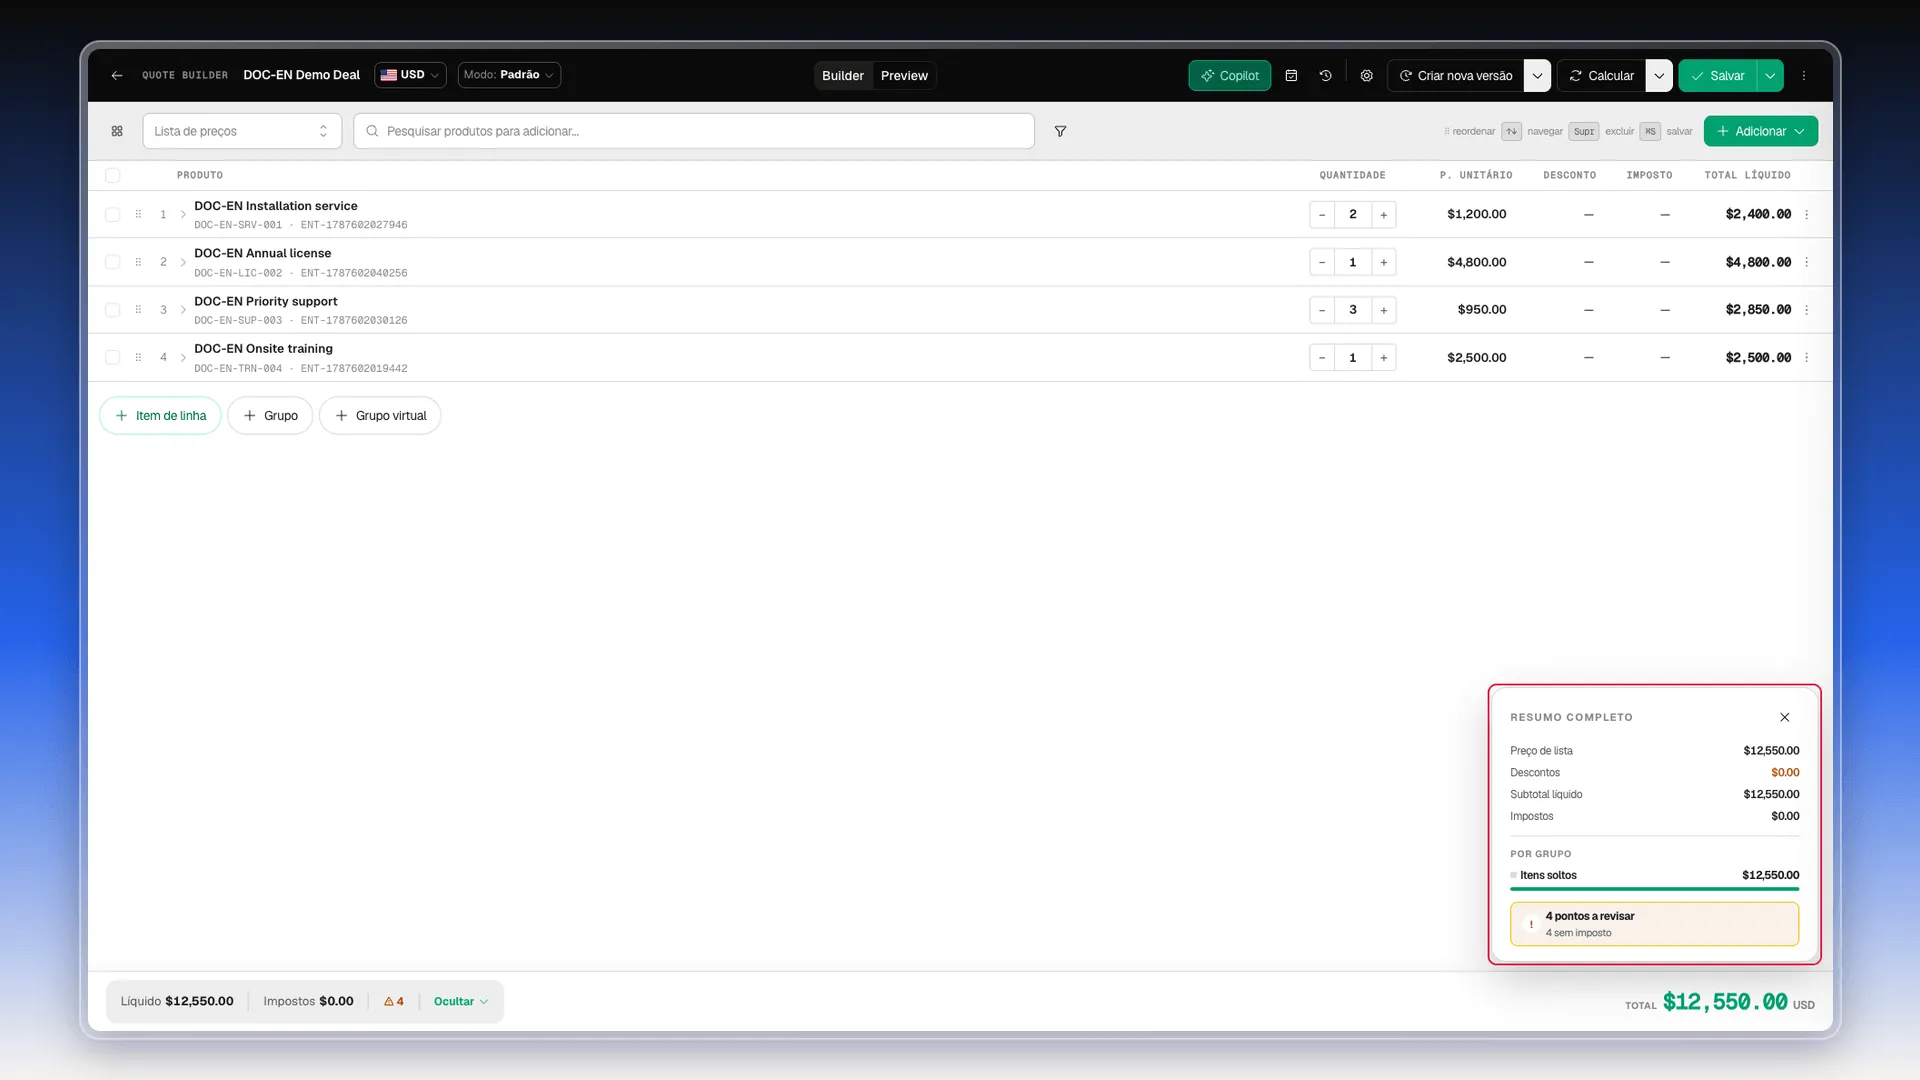
Task: Click the Salvar button
Action: tap(1718, 76)
